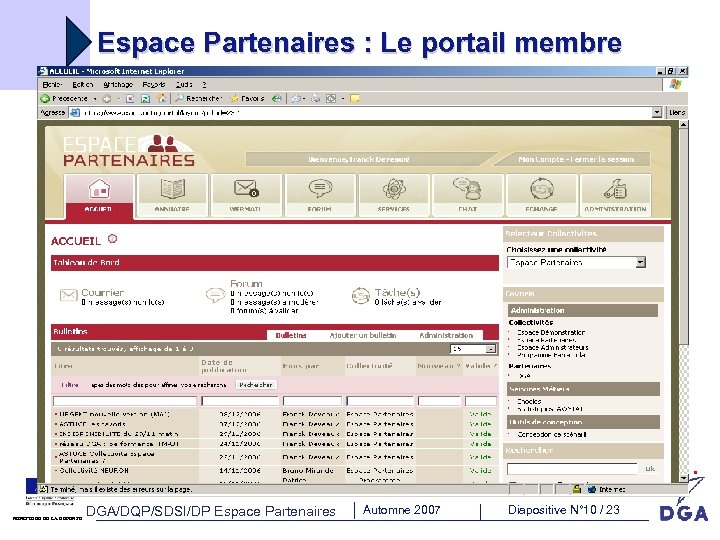Open the Choisissez une collectivité dropdown
Image resolution: width=720 pixels, height=540 pixels.
[x=640, y=262]
